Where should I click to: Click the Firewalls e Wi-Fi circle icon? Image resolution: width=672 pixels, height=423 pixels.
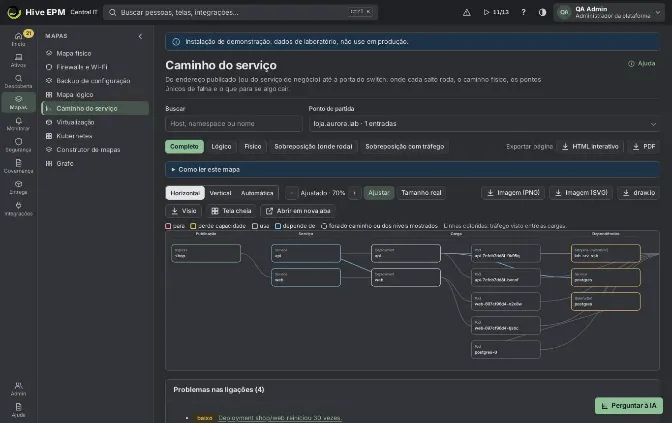click(x=49, y=67)
